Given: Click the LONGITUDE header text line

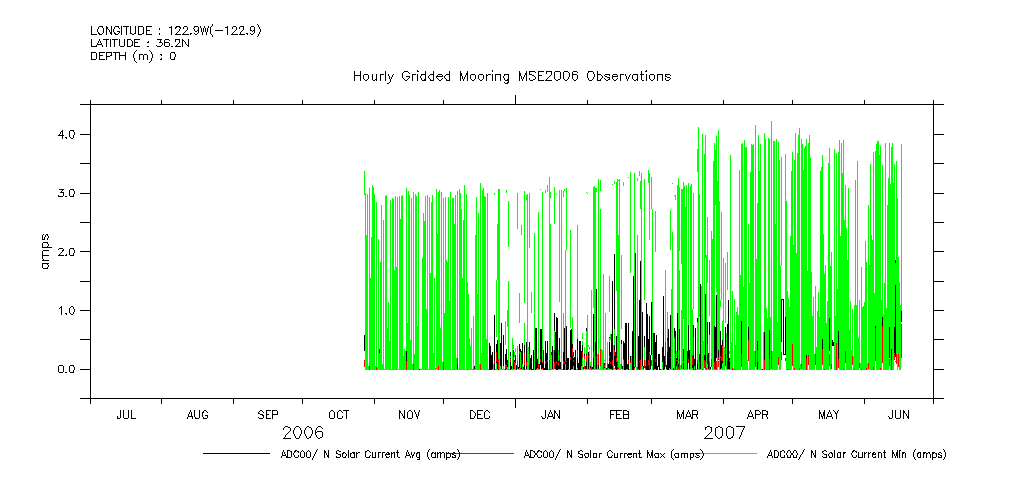Looking at the screenshot, I should coord(160,31).
